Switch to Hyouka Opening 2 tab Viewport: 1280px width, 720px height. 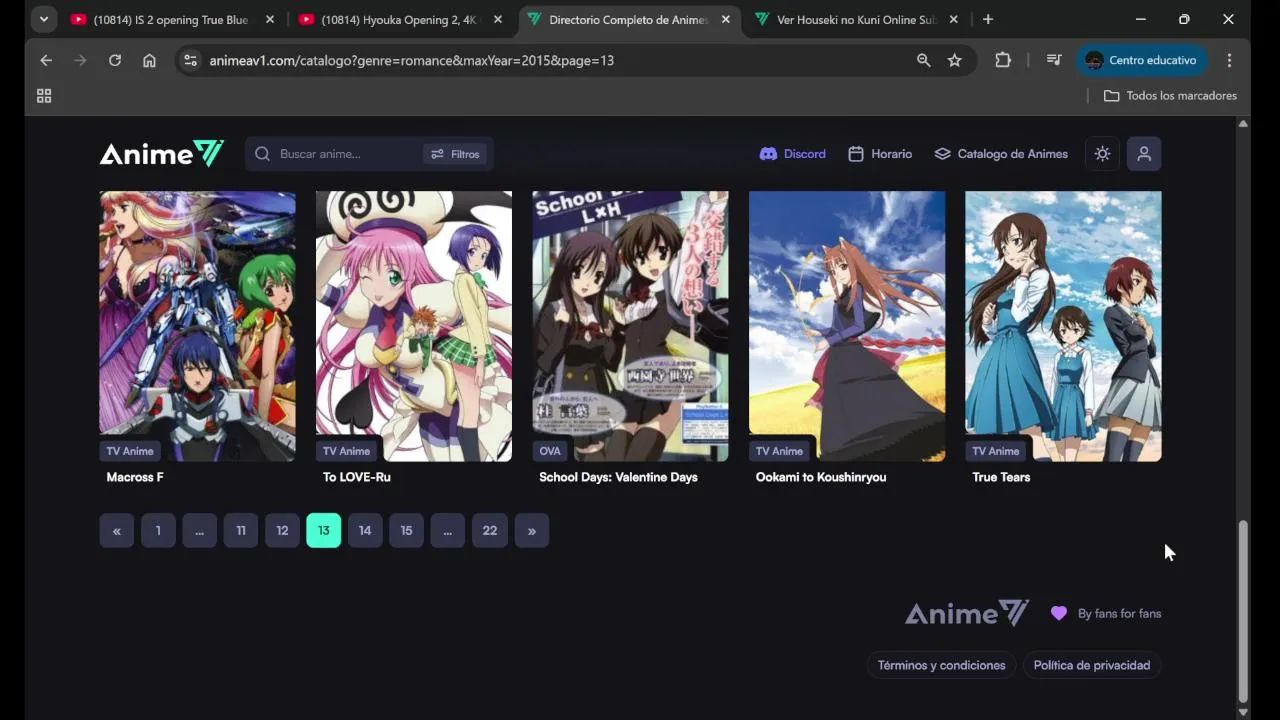pos(400,20)
